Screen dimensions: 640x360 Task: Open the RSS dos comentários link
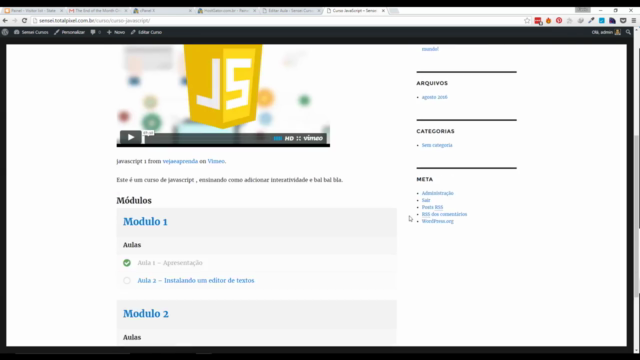click(x=444, y=214)
